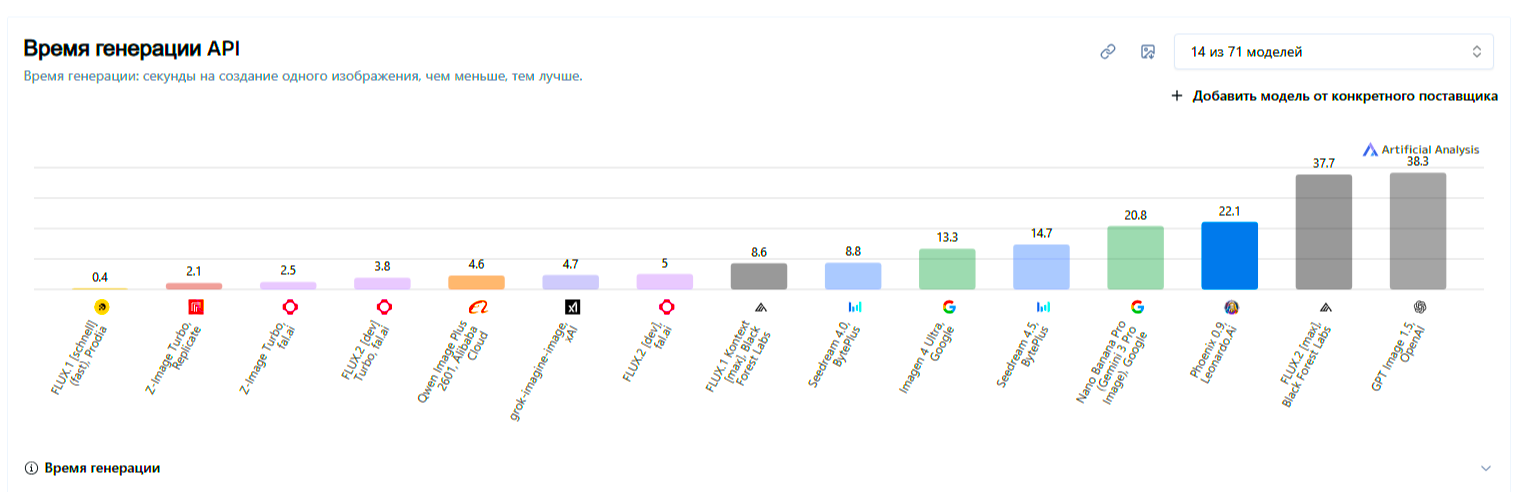The image size is (1532, 492).
Task: Open the '14 из 71 моделей' dropdown
Action: 1333,52
